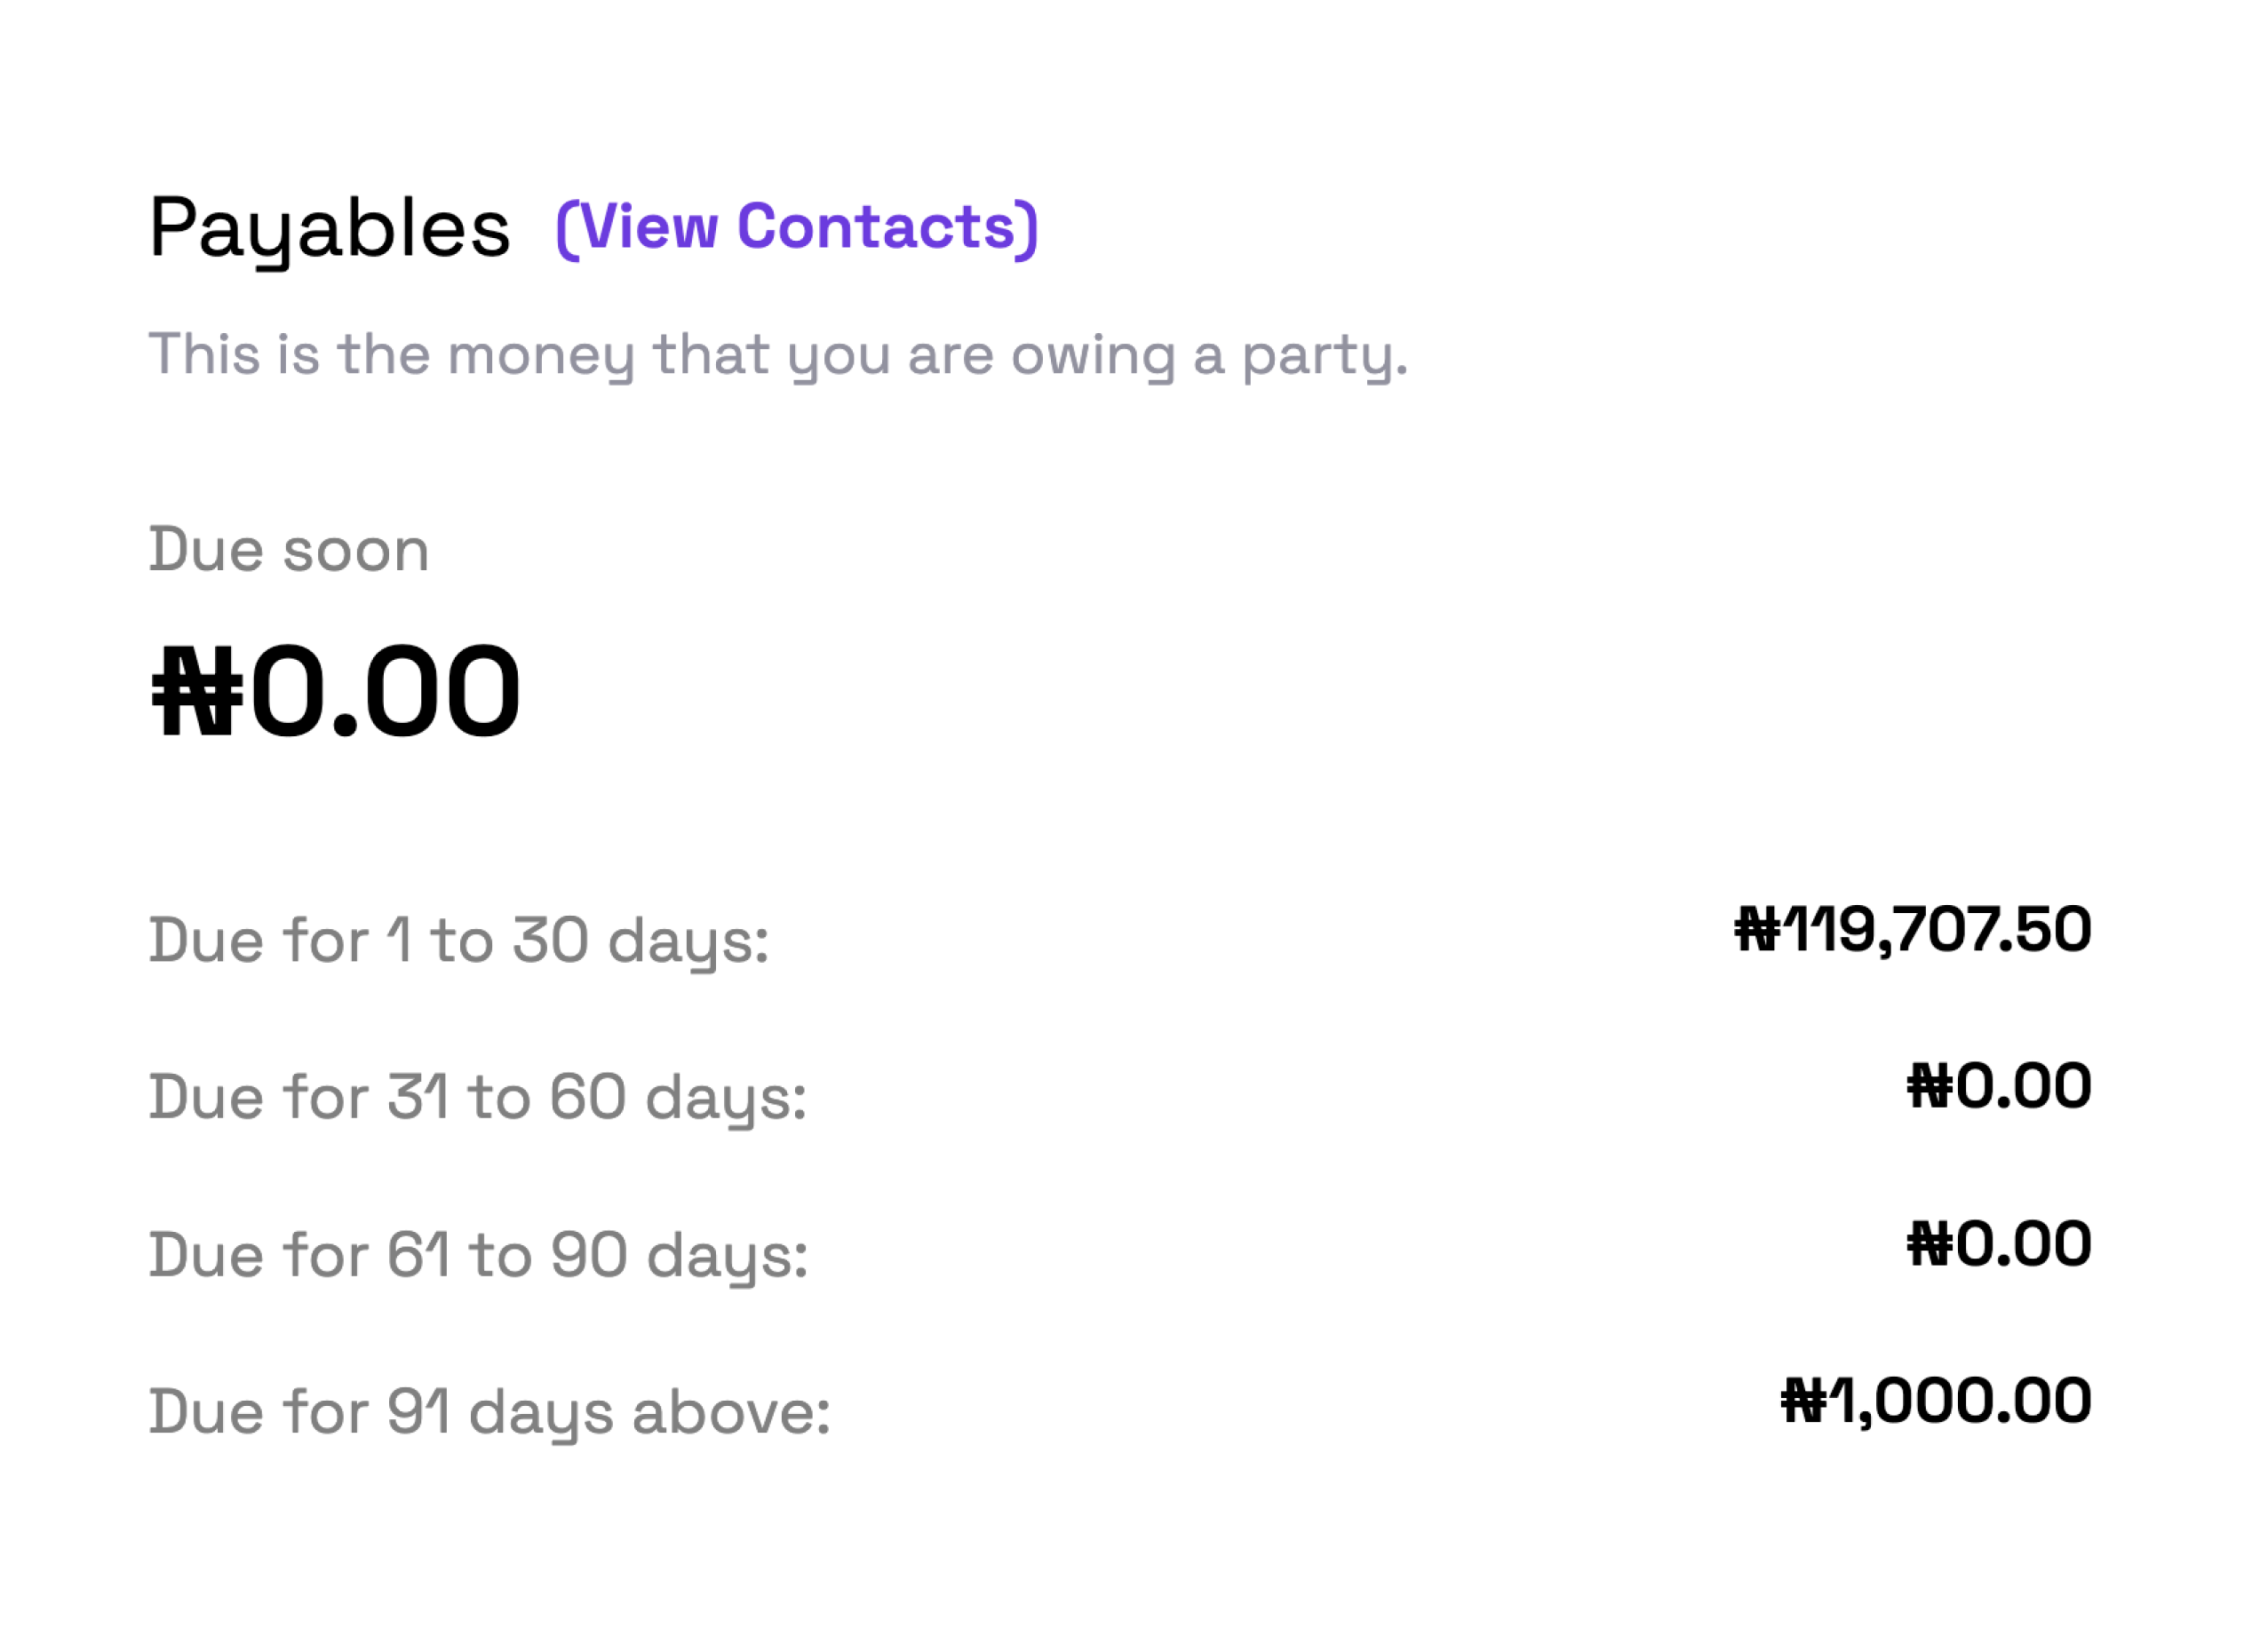The image size is (2252, 1652).
Task: Click the word Contacts in the purple link
Action: (x=876, y=227)
